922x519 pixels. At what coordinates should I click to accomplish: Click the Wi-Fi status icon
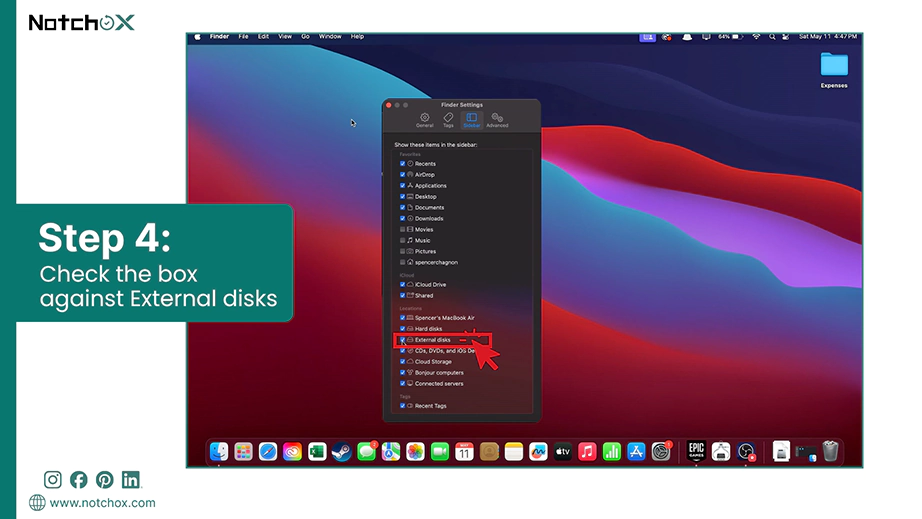click(x=756, y=36)
